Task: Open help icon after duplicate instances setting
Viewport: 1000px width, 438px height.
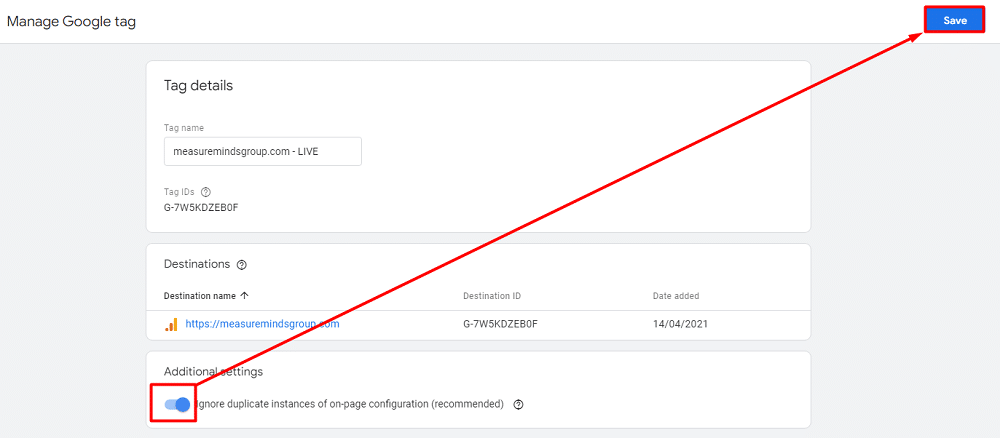Action: click(518, 404)
